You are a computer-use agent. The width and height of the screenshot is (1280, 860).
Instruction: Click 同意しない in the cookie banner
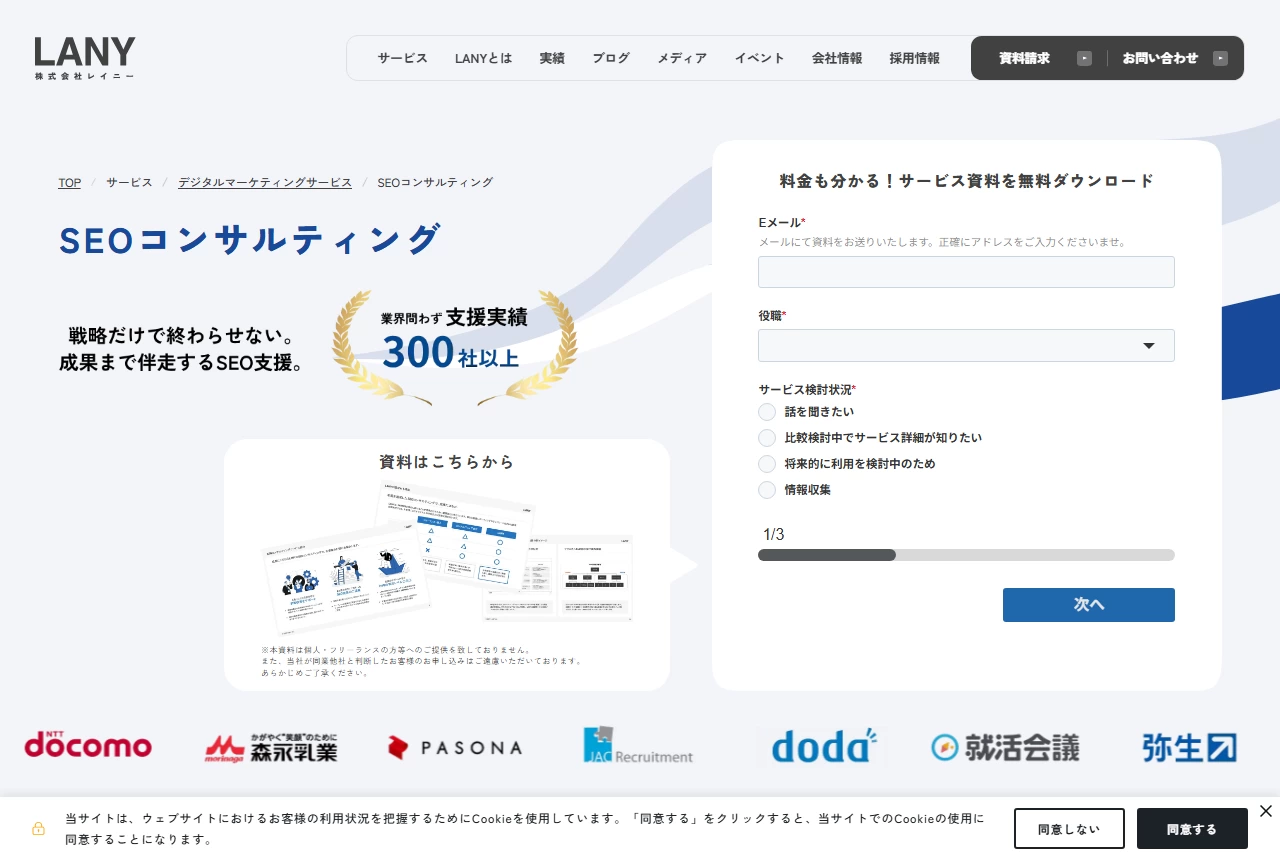pos(1069,829)
